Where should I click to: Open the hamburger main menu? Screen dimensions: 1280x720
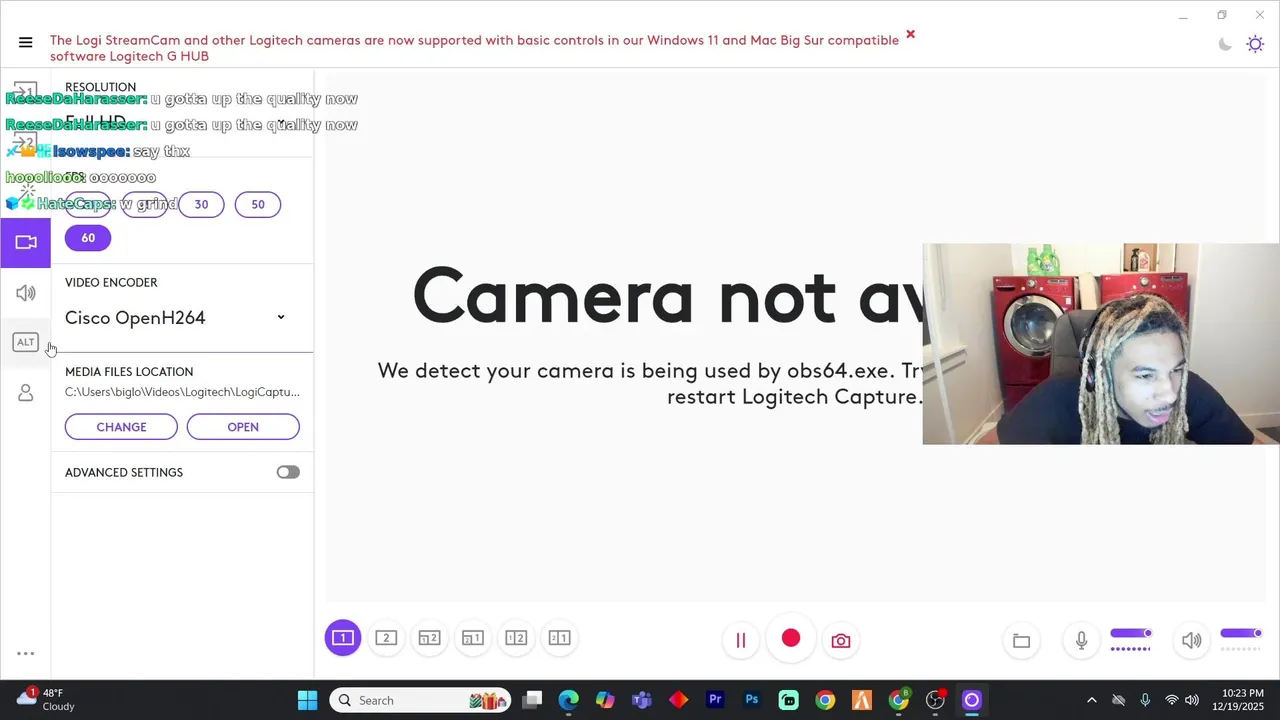[x=25, y=42]
